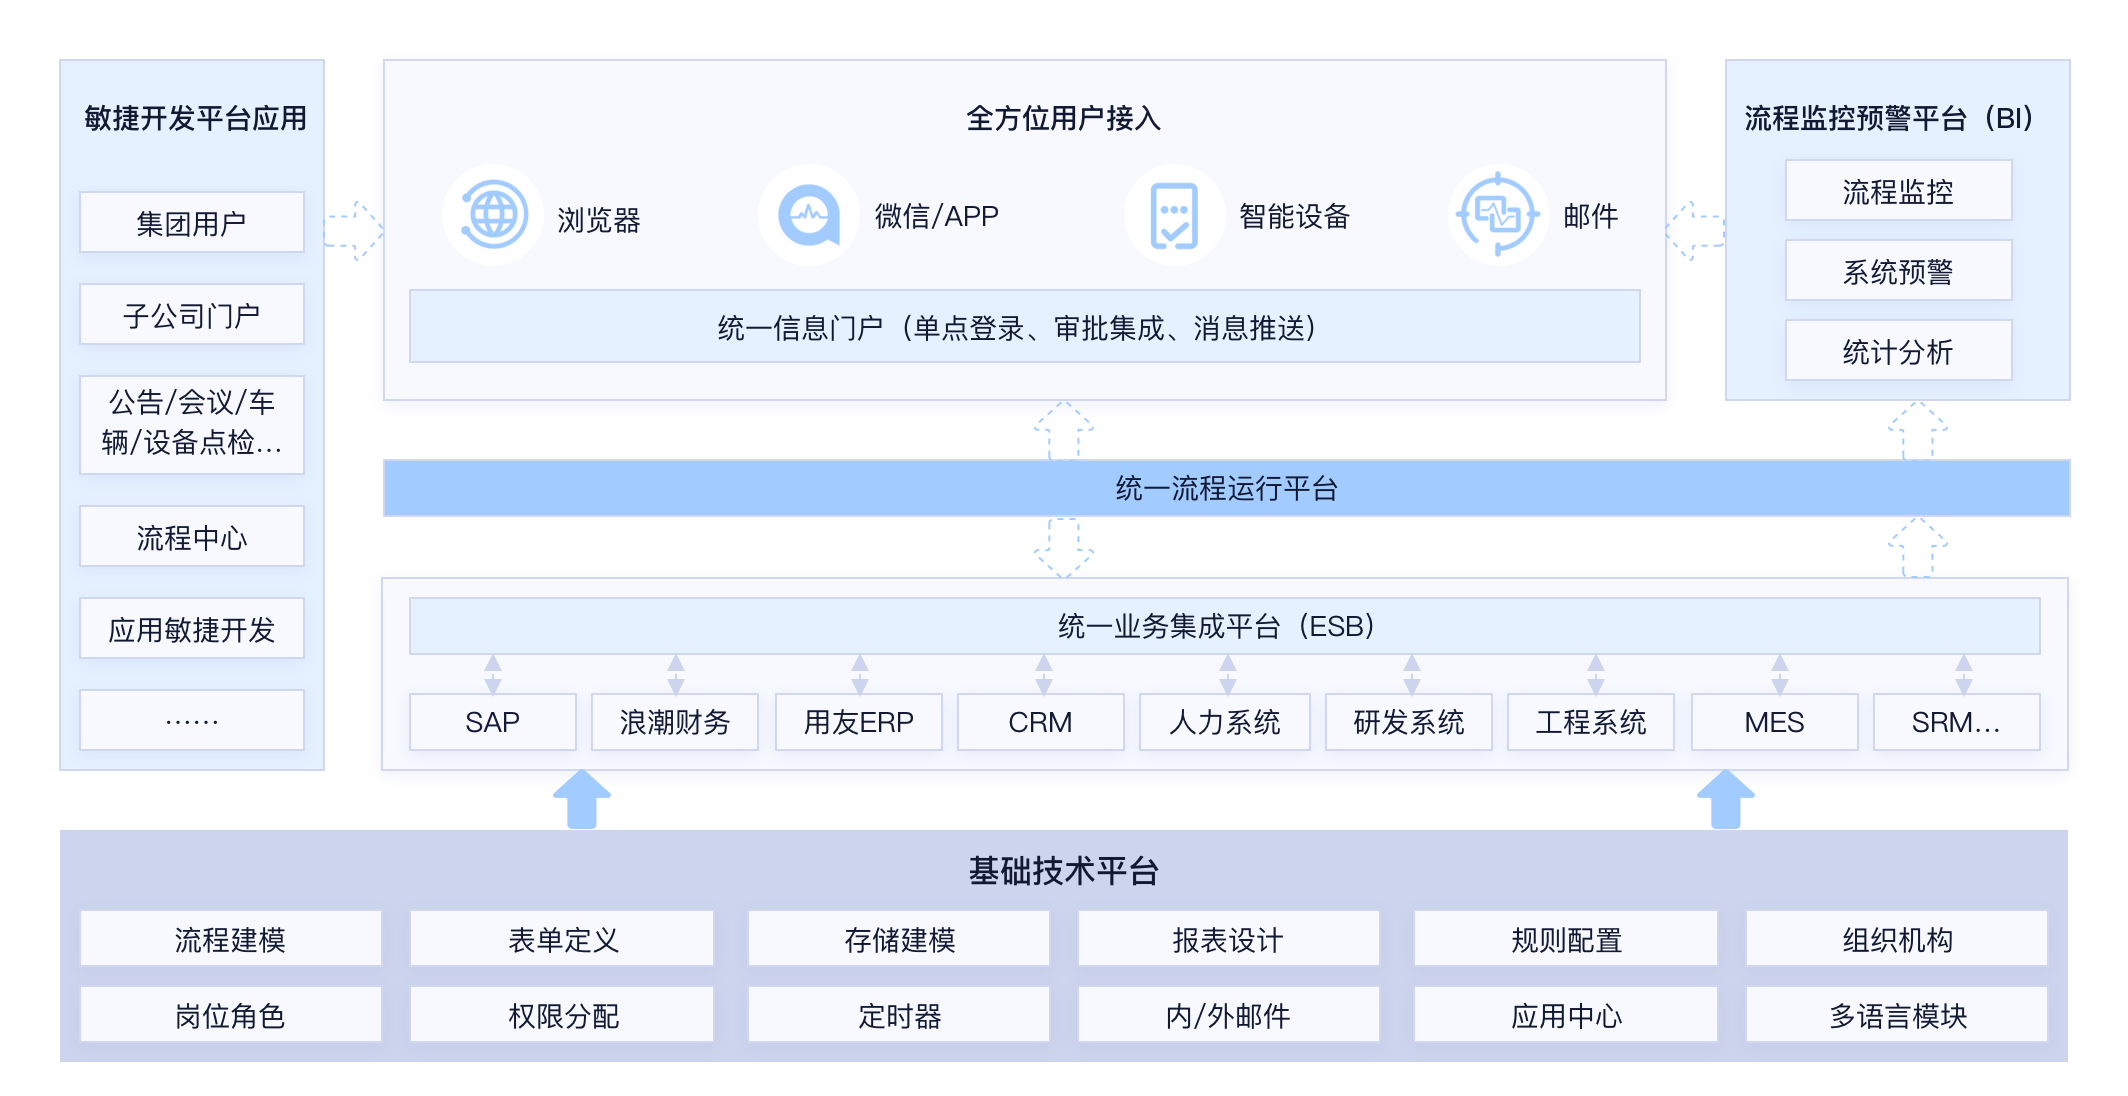
Task: Click the 流程建模 box
Action: click(x=231, y=938)
